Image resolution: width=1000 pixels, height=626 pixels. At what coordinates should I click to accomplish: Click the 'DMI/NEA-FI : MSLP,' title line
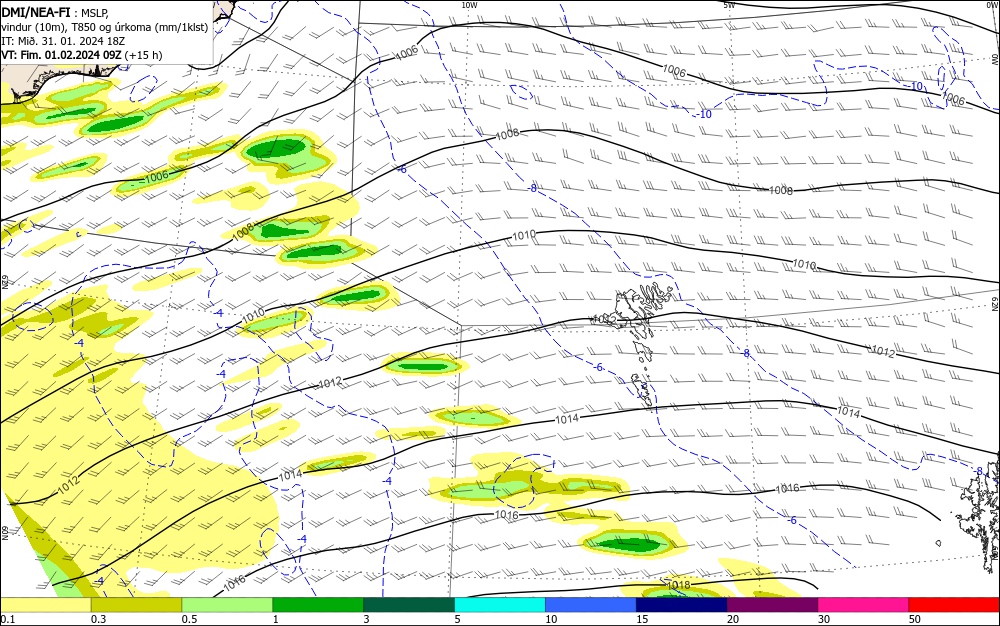[55, 11]
